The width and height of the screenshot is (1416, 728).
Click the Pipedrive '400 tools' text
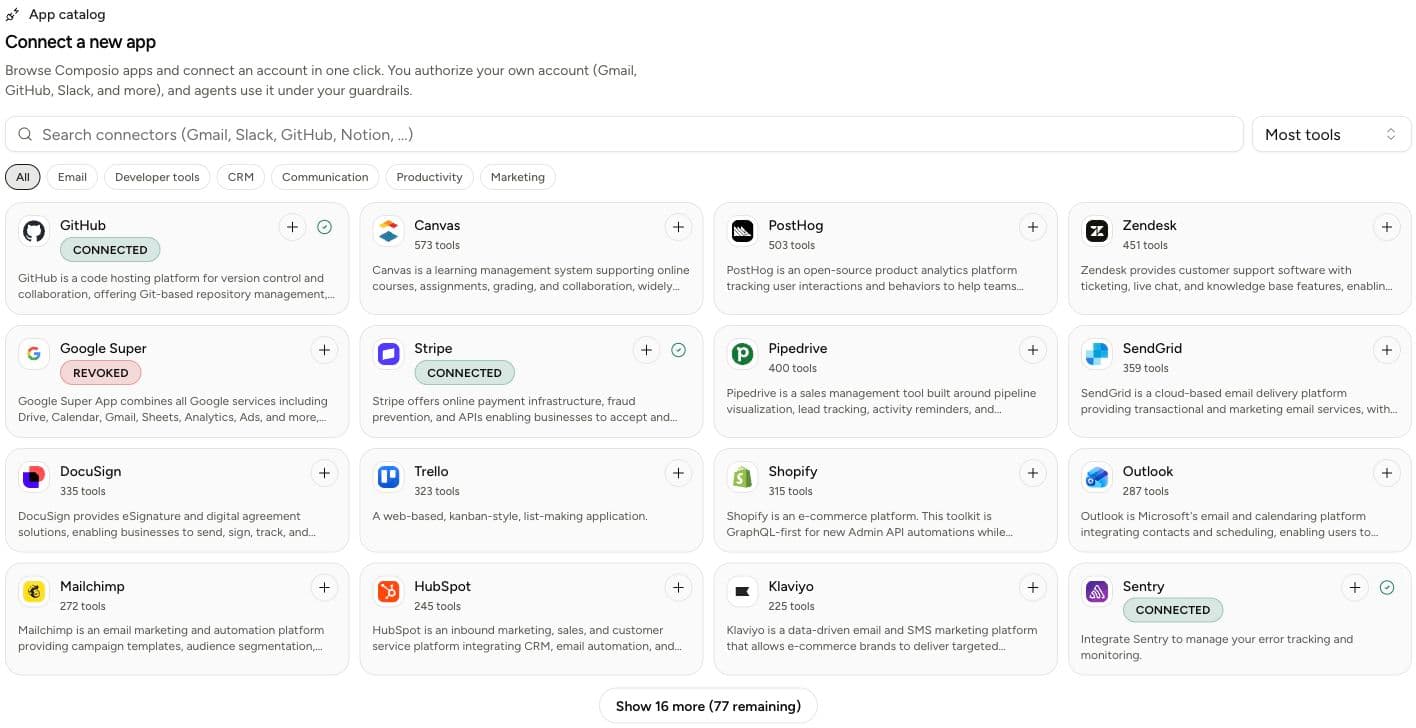click(x=792, y=368)
